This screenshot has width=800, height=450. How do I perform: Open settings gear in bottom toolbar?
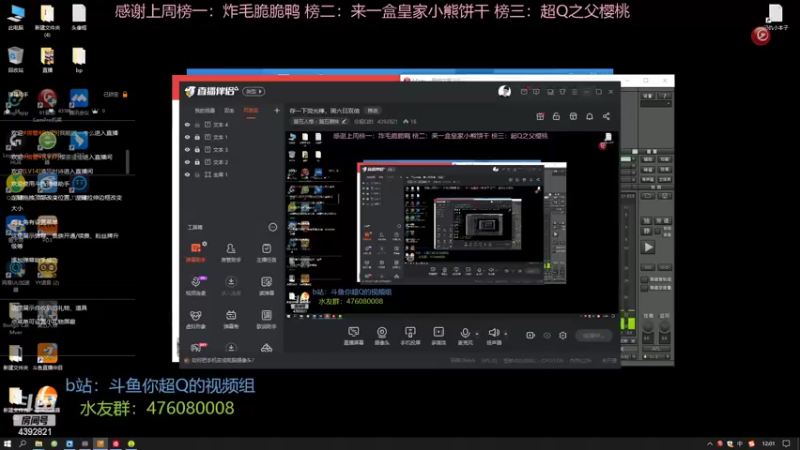tap(563, 335)
